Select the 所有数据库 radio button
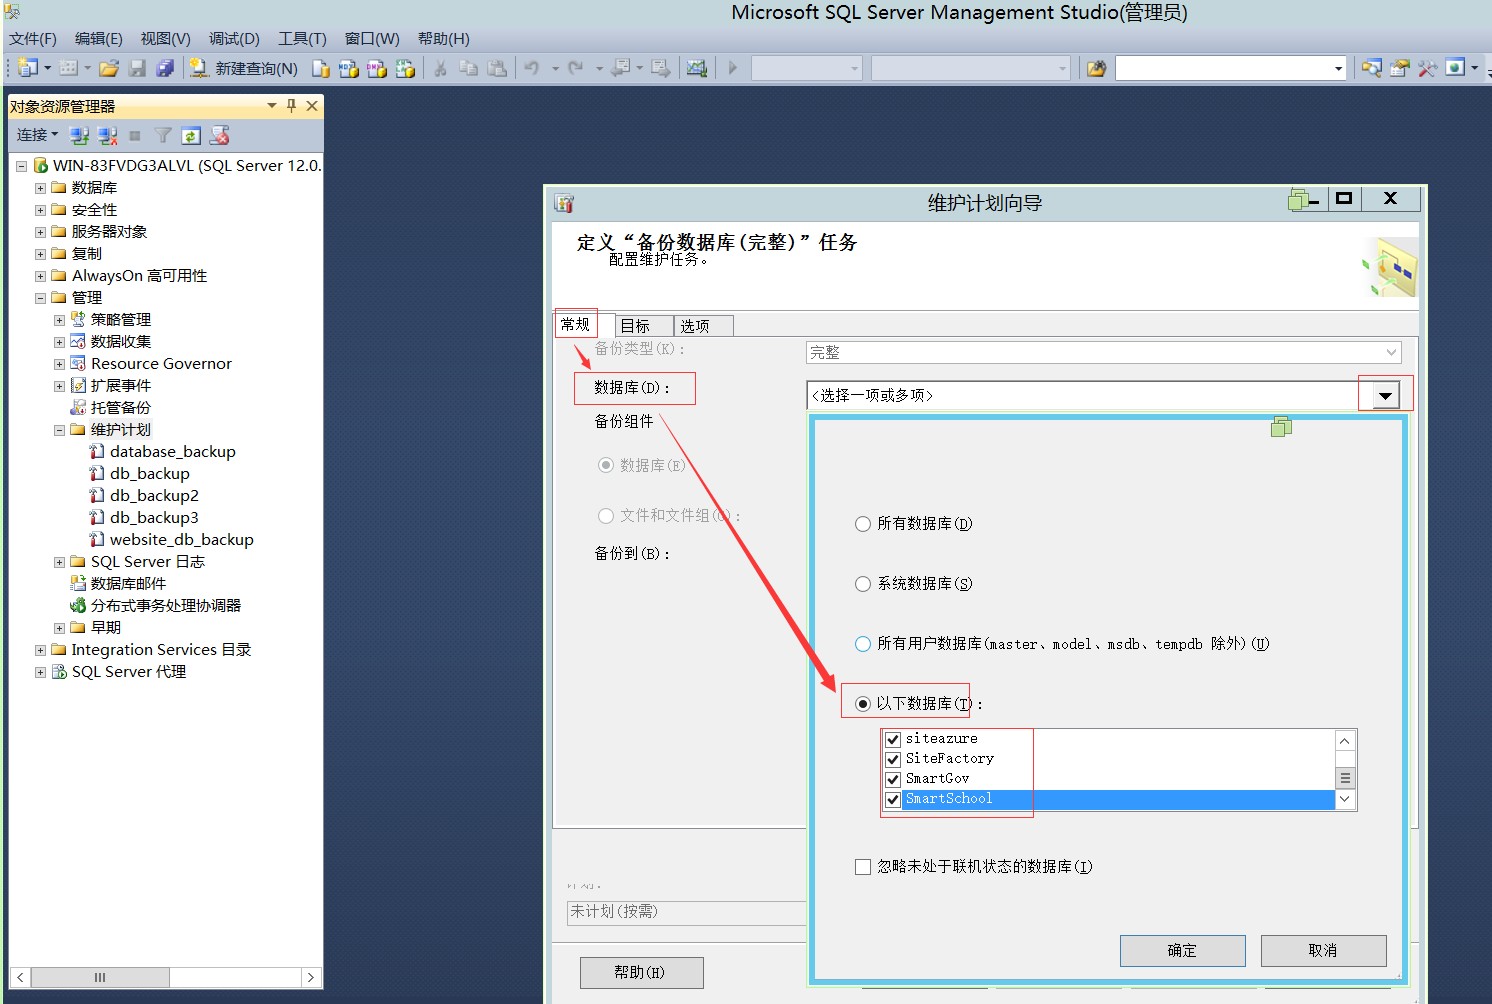This screenshot has width=1492, height=1004. [862, 523]
